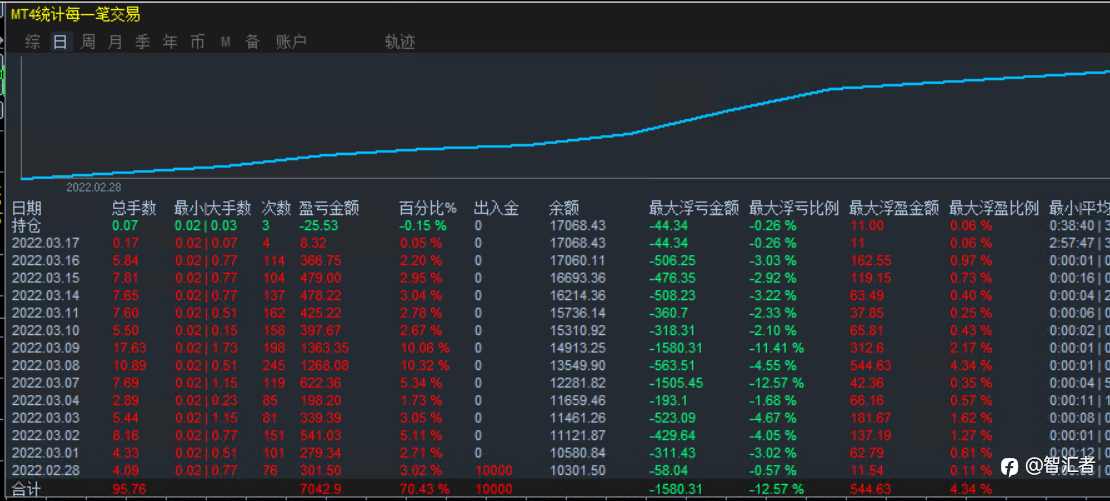
Task: Select the 2022.03.03 date row
Action: pyautogui.click(x=46, y=418)
